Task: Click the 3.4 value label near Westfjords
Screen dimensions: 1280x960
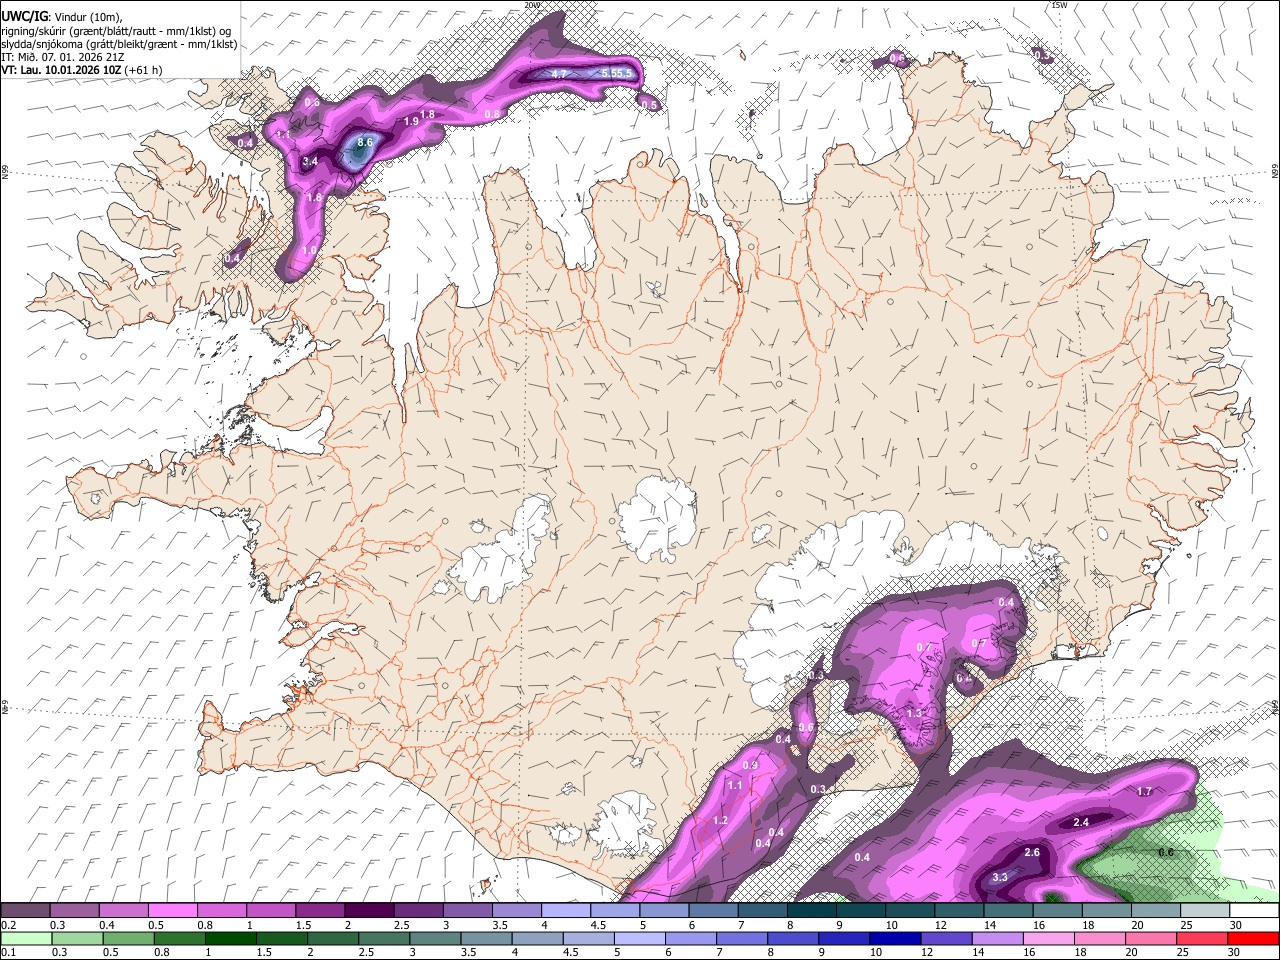Action: coord(310,161)
